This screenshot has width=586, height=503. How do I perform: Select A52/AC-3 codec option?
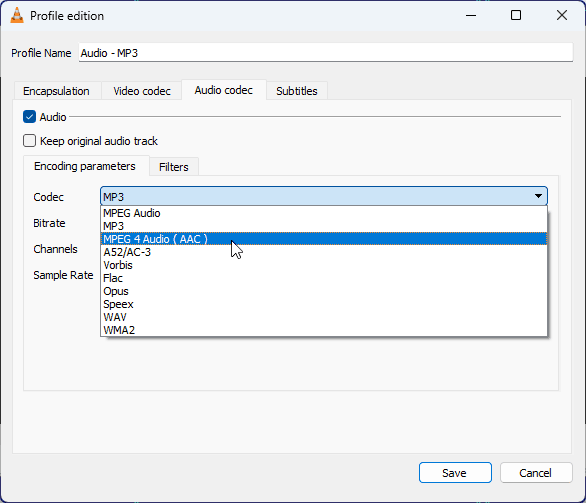pyautogui.click(x=324, y=252)
